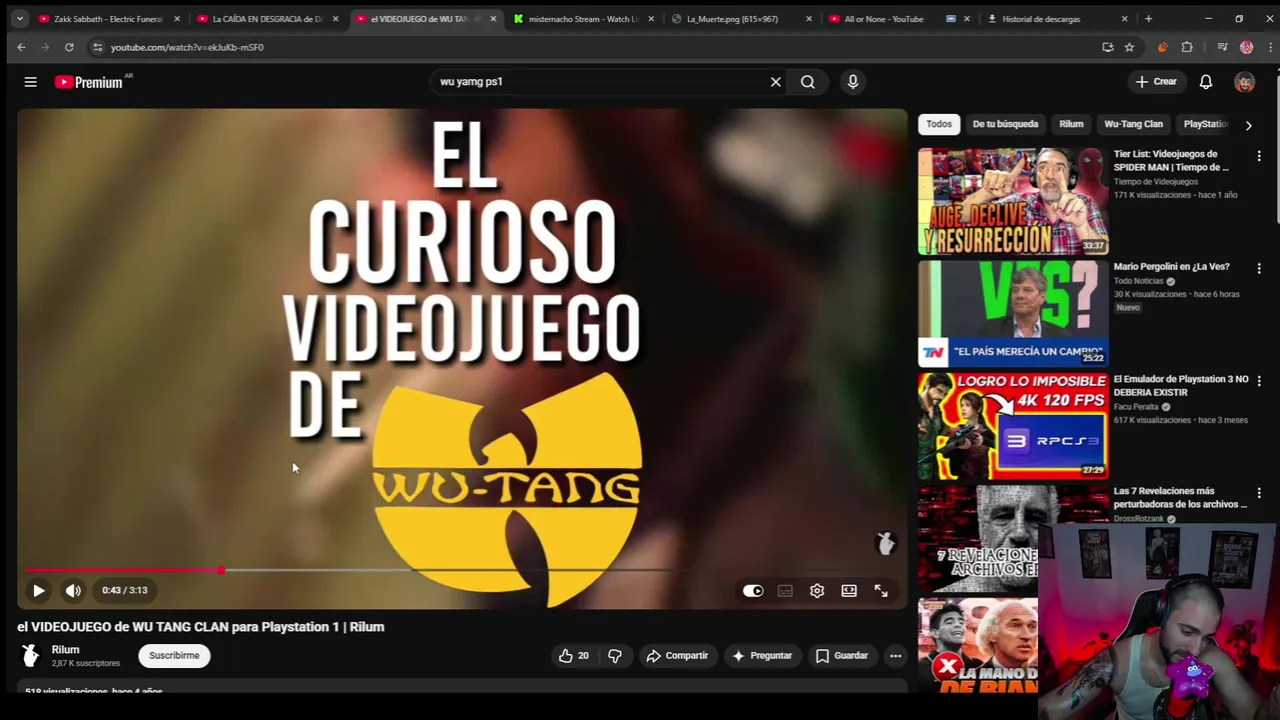This screenshot has width=1280, height=720.
Task: Open the La Mano de Bianchi video thumbnail
Action: 978,645
